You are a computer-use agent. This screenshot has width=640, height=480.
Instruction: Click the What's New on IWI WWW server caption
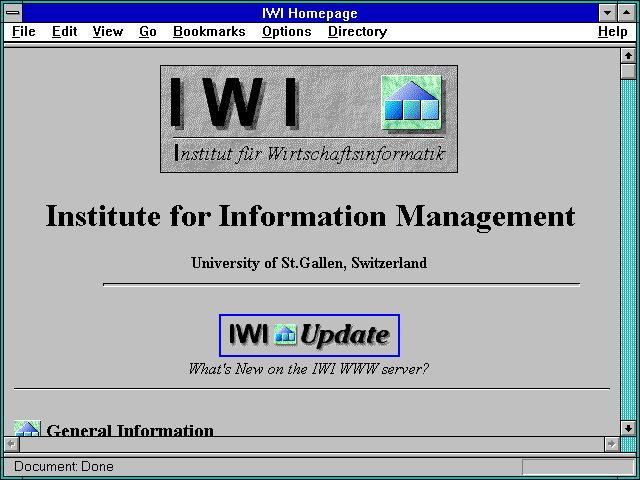click(x=308, y=369)
